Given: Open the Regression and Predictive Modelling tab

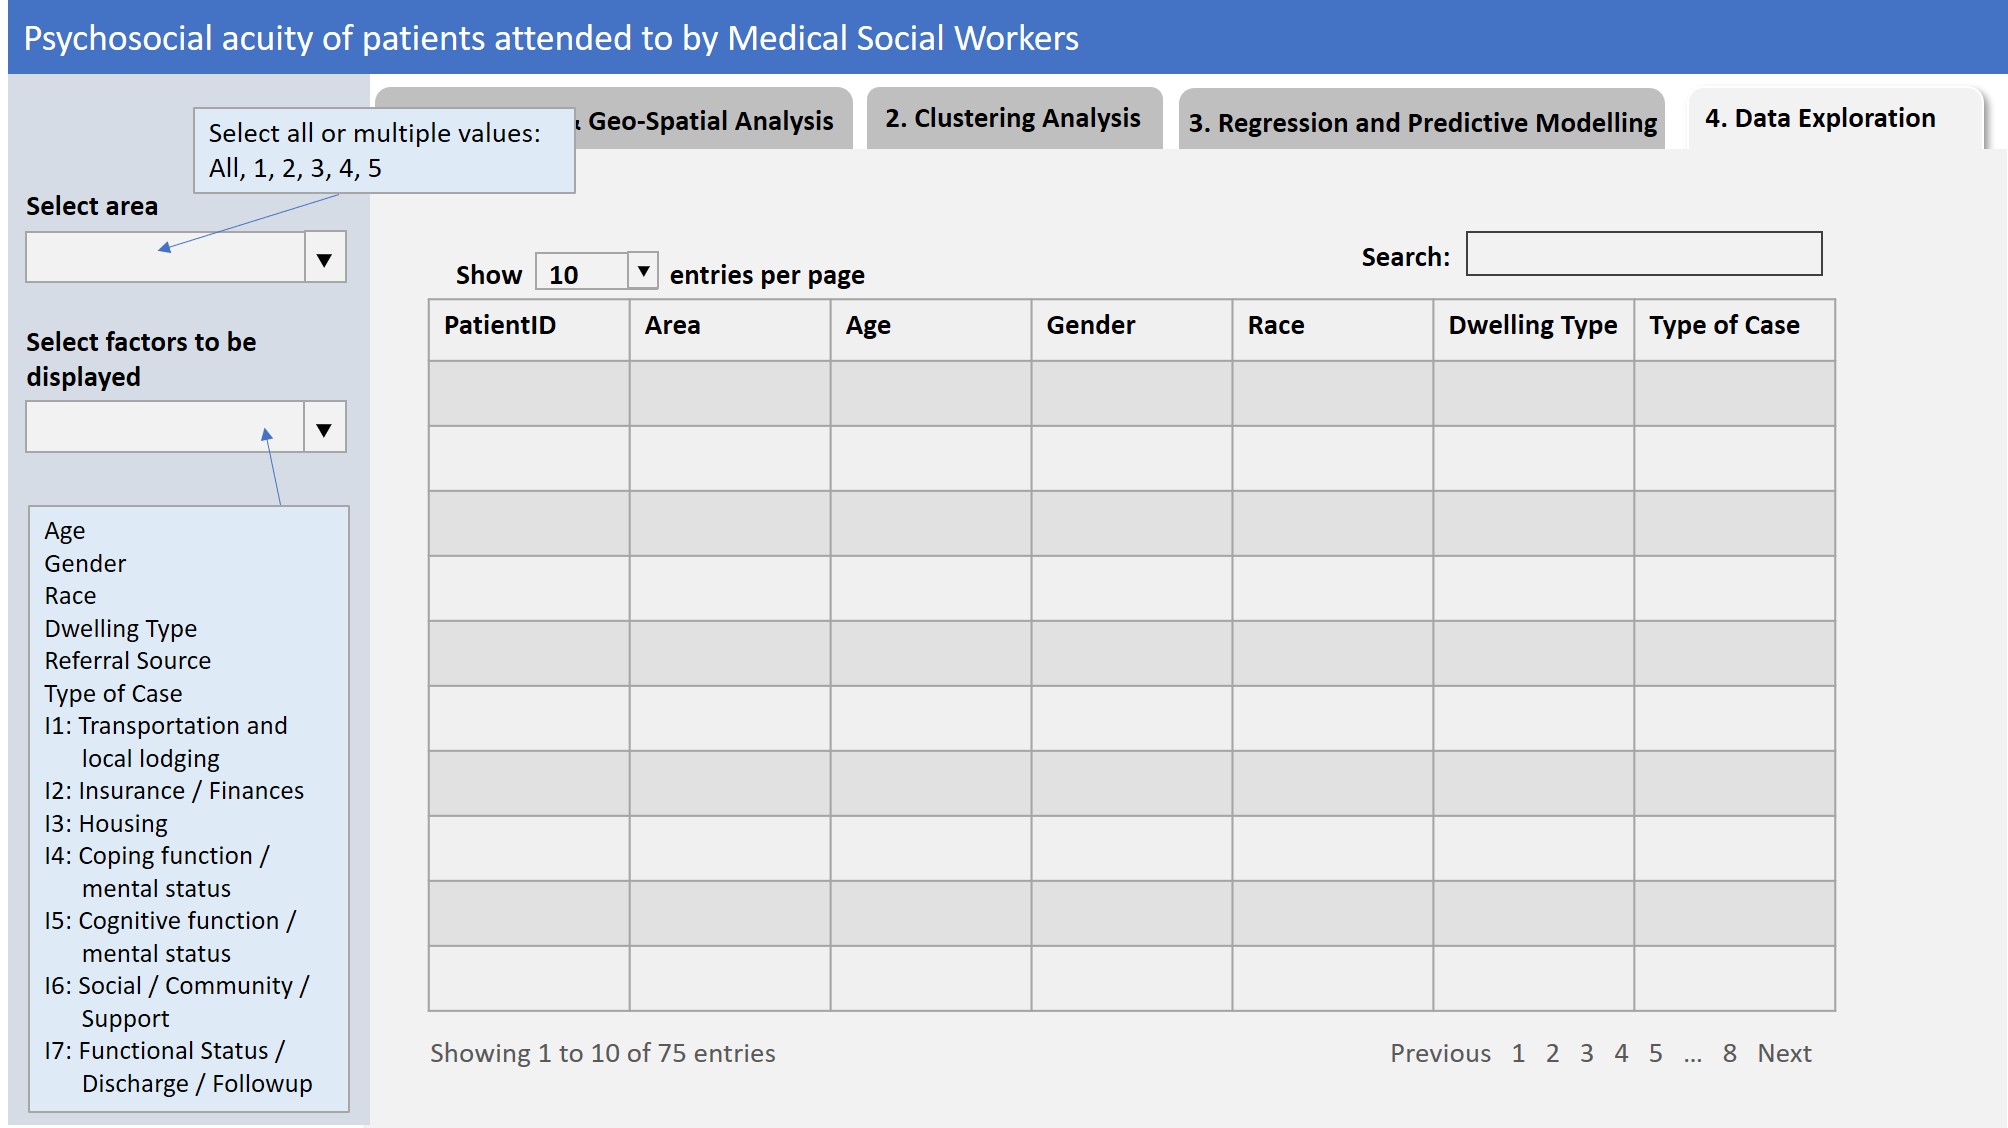Looking at the screenshot, I should tap(1420, 123).
